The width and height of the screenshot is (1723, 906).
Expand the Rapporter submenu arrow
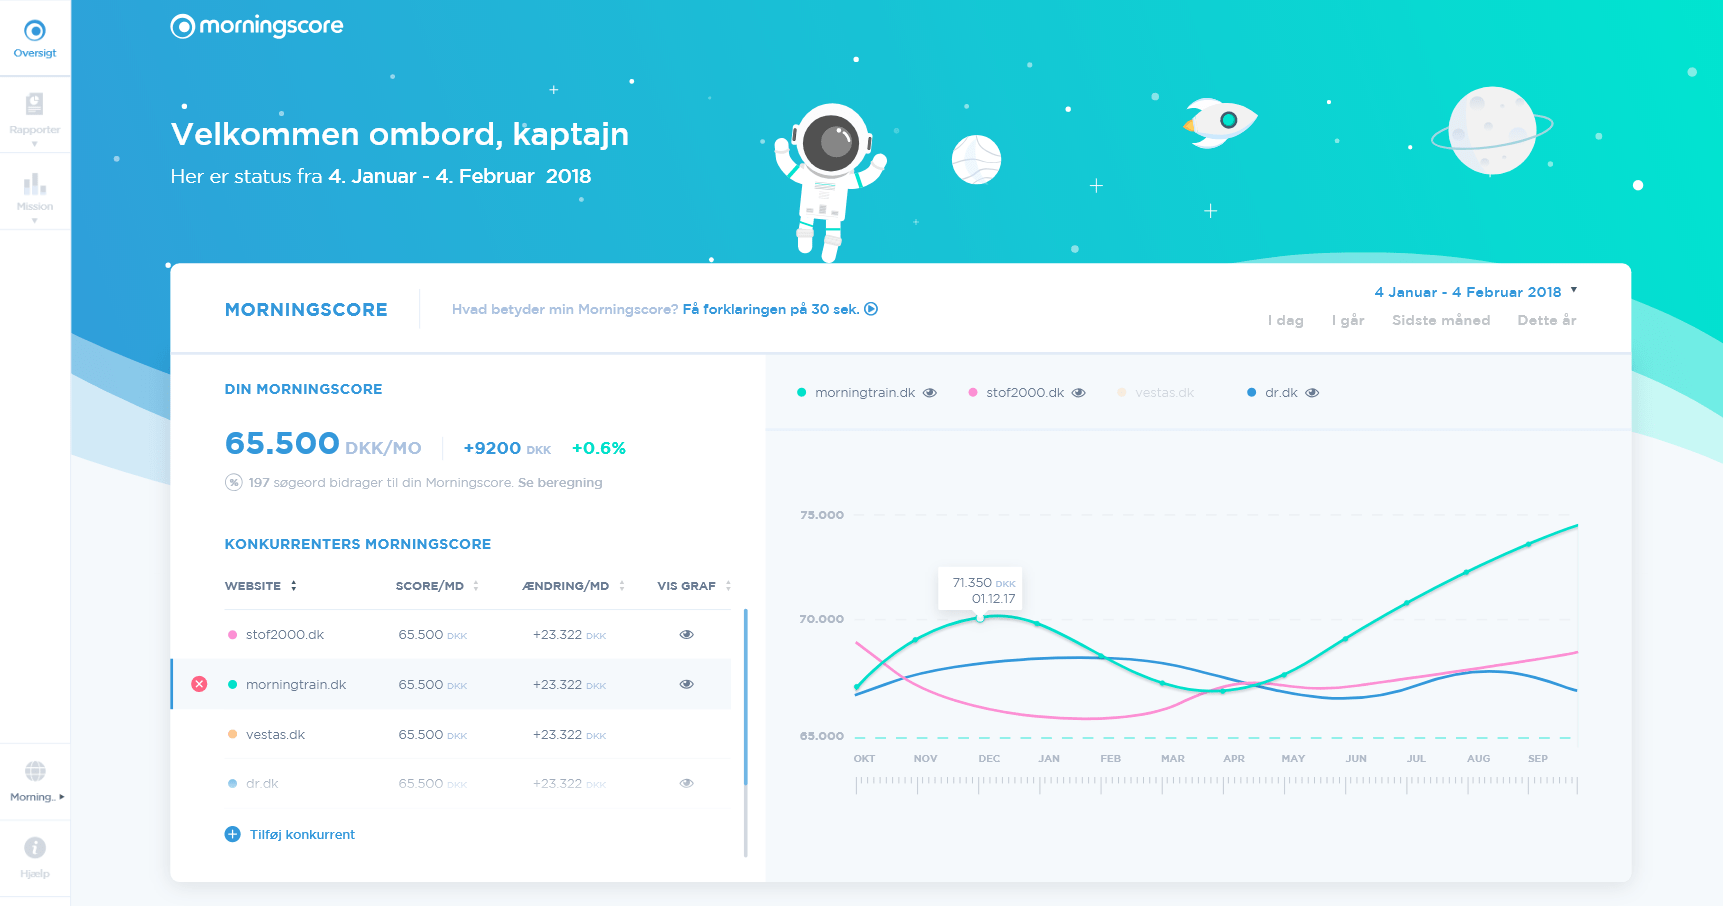(35, 144)
